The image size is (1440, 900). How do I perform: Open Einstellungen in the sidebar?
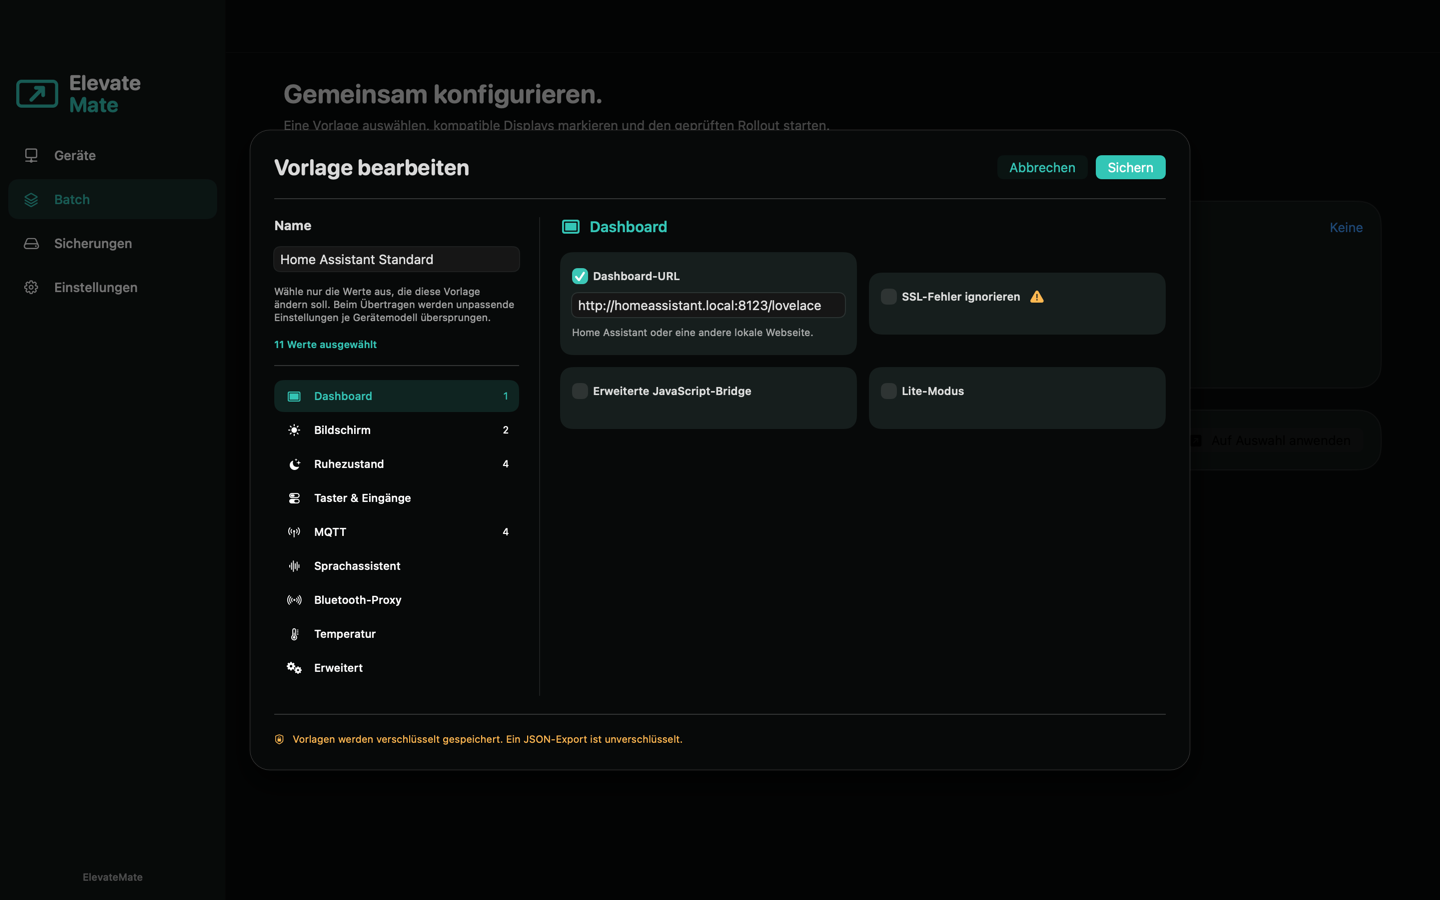click(x=112, y=288)
